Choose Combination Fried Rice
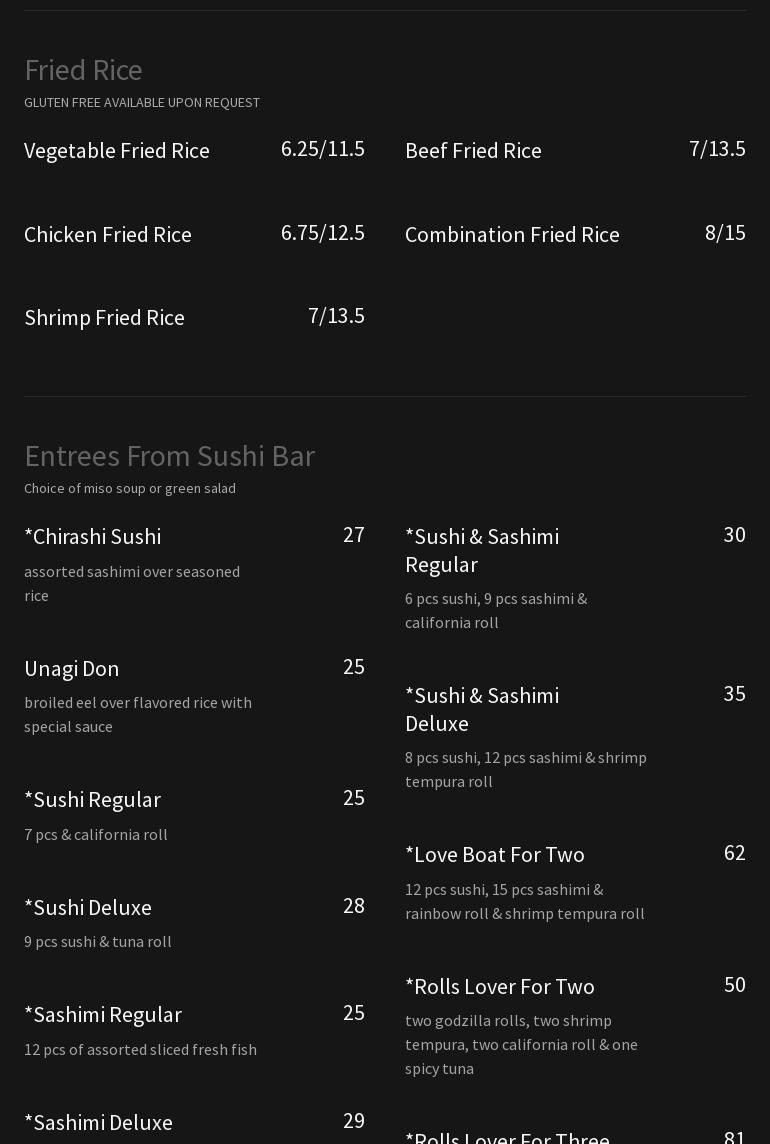The image size is (770, 1144). coord(512,234)
